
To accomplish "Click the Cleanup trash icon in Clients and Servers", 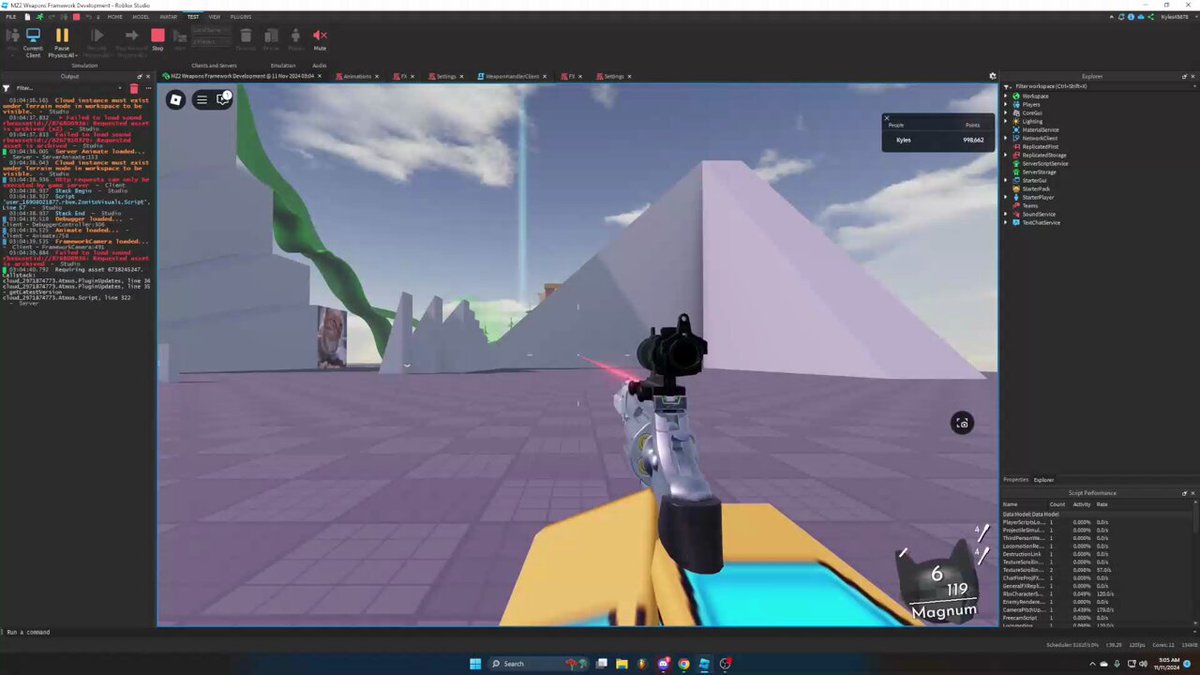I will point(246,39).
